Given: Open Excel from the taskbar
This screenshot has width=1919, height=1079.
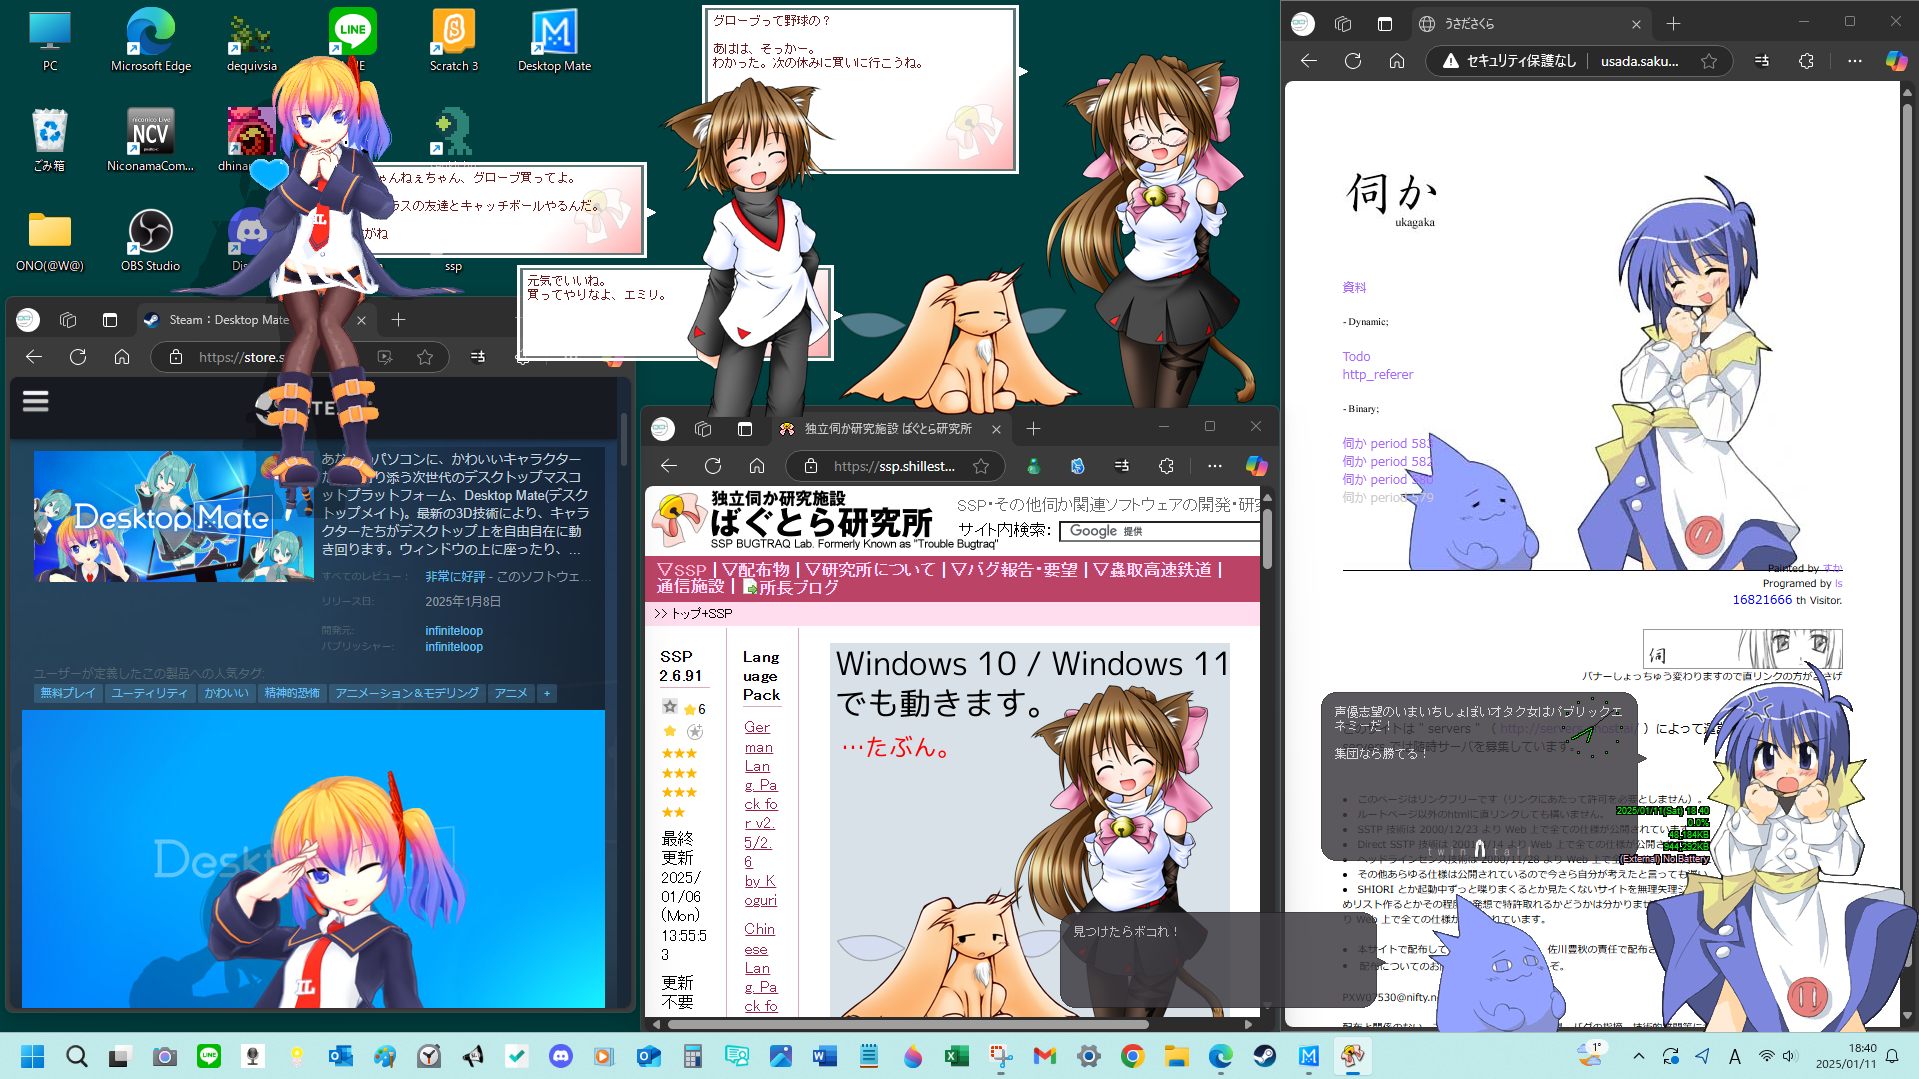Looking at the screenshot, I should [x=956, y=1056].
